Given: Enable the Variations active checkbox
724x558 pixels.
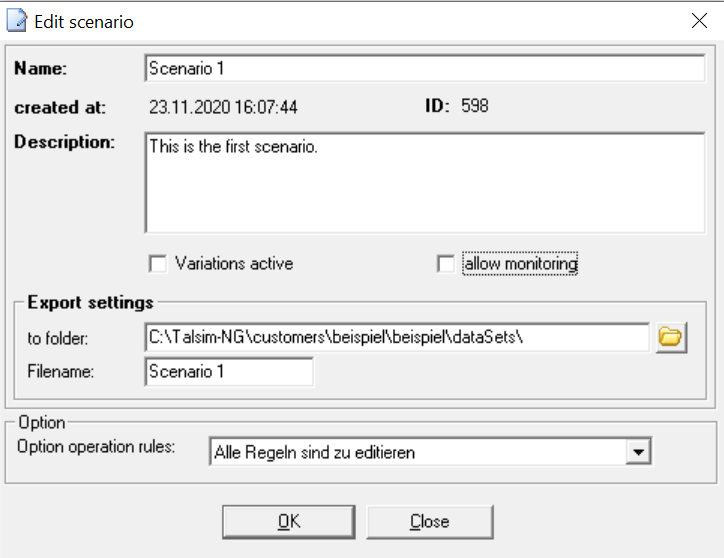Looking at the screenshot, I should click(x=157, y=264).
